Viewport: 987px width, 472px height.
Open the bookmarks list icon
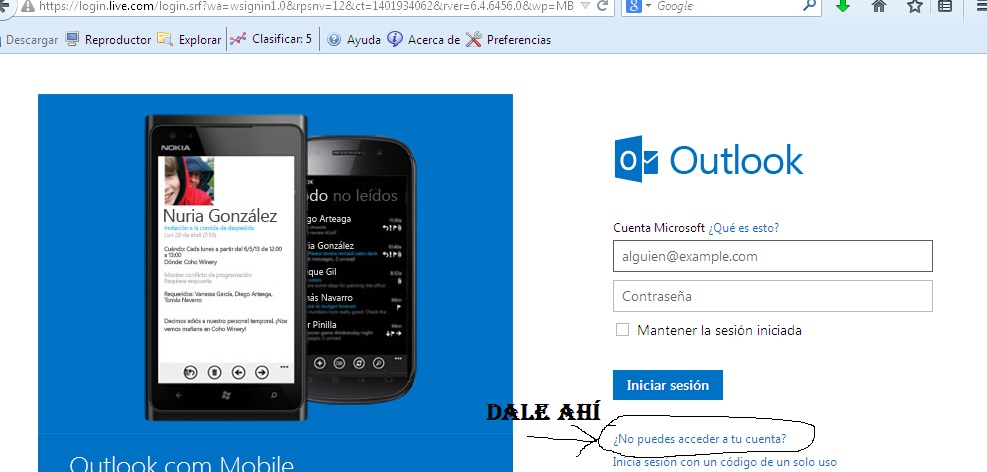tap(946, 6)
